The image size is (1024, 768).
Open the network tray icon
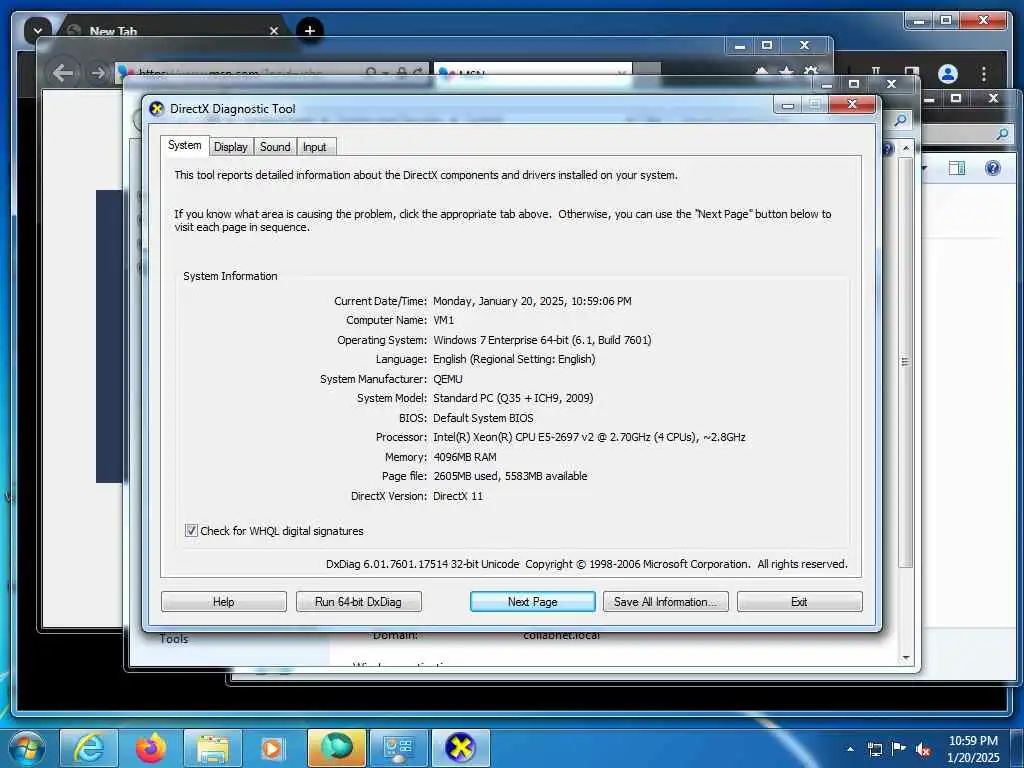[x=875, y=749]
